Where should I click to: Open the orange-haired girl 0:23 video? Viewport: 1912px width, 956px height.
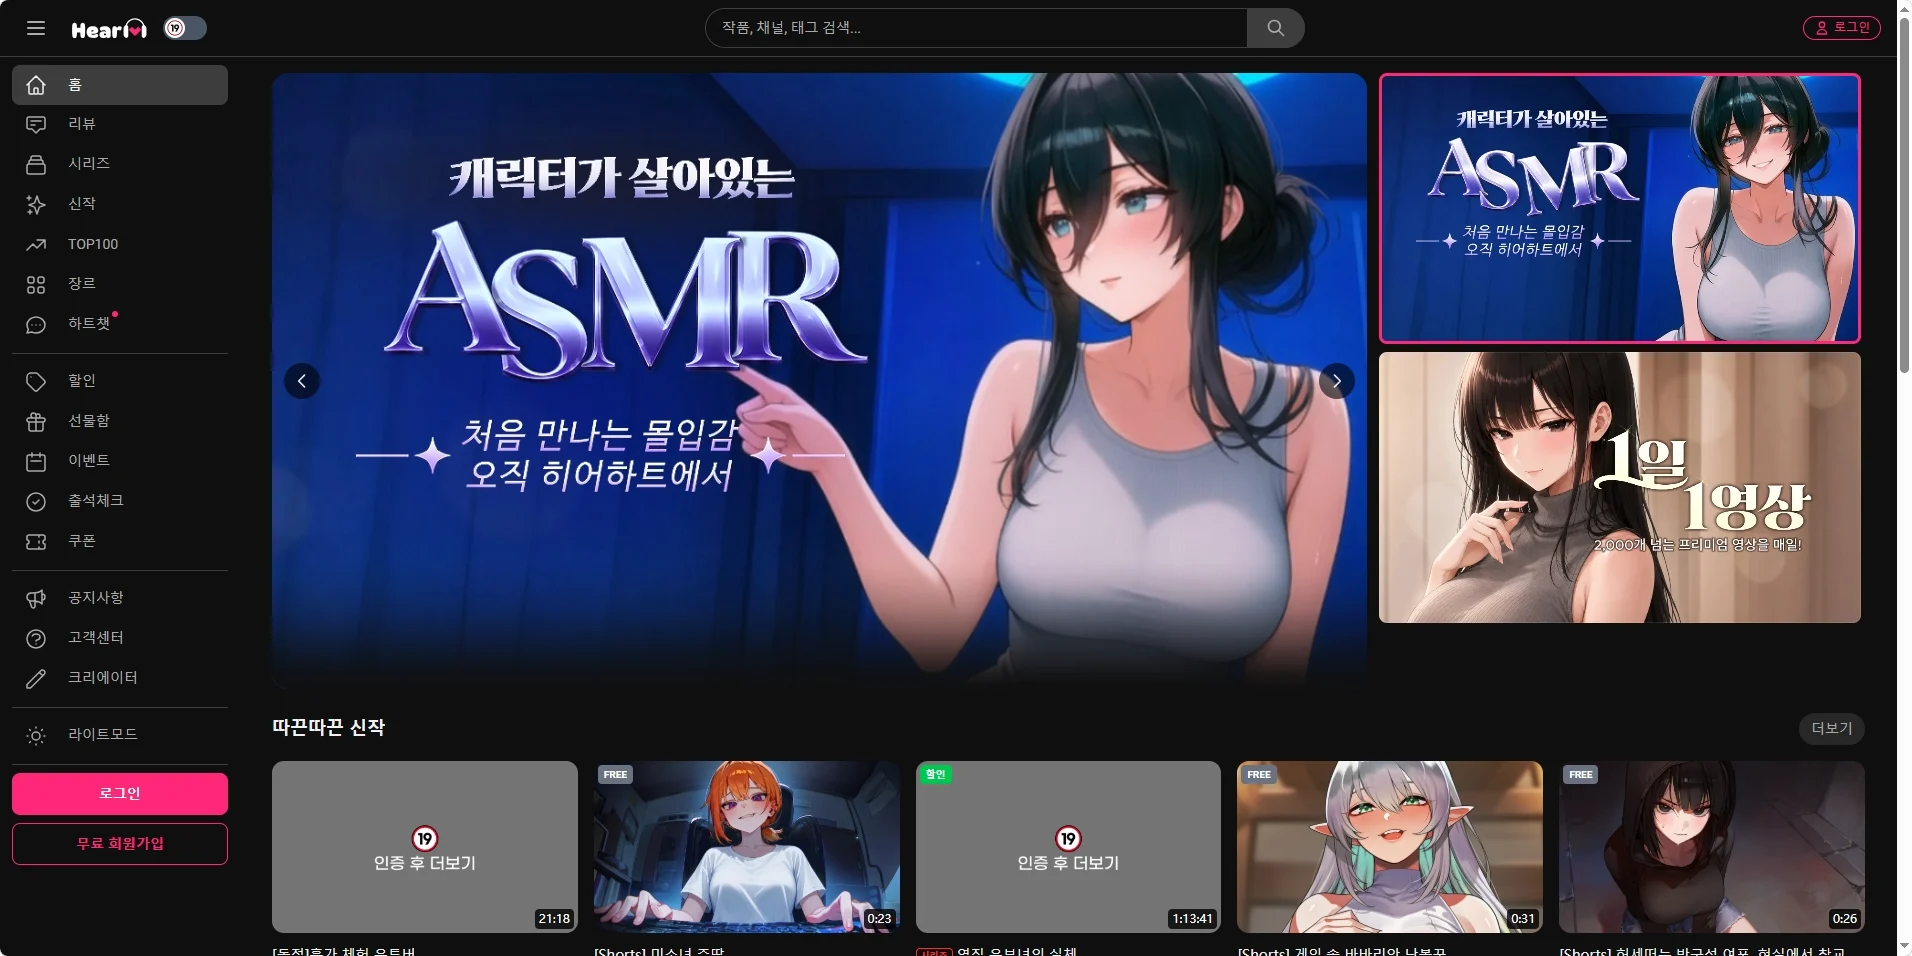(x=747, y=847)
